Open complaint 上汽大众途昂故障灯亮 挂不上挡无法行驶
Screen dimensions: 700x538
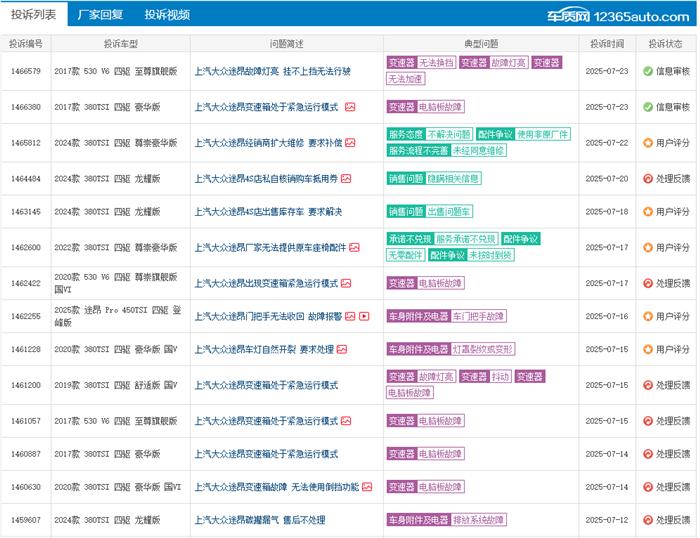click(x=273, y=71)
